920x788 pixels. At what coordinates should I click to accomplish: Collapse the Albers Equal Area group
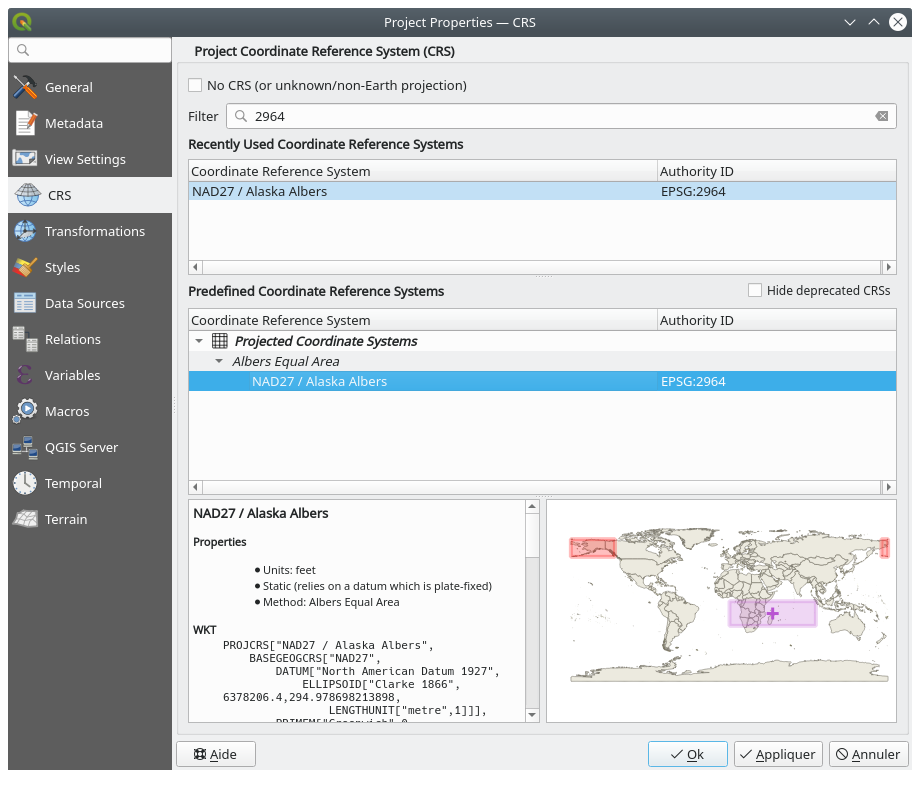[x=219, y=361]
